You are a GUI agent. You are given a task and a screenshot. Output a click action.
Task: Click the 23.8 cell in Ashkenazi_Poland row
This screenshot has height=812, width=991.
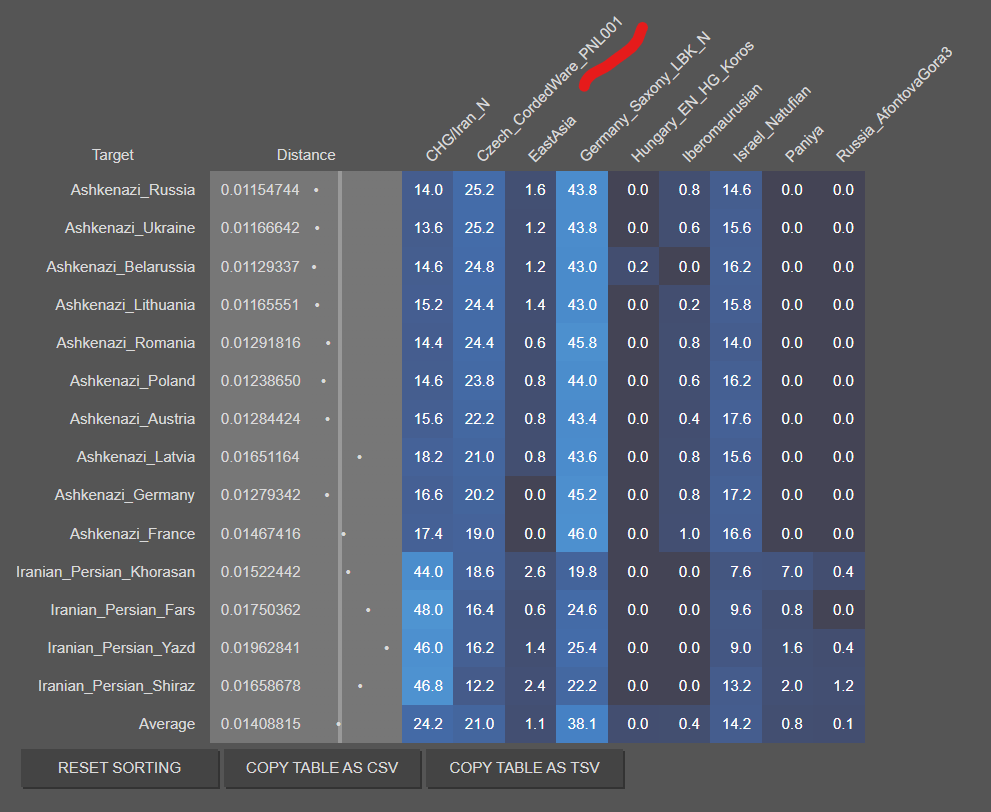tap(479, 381)
